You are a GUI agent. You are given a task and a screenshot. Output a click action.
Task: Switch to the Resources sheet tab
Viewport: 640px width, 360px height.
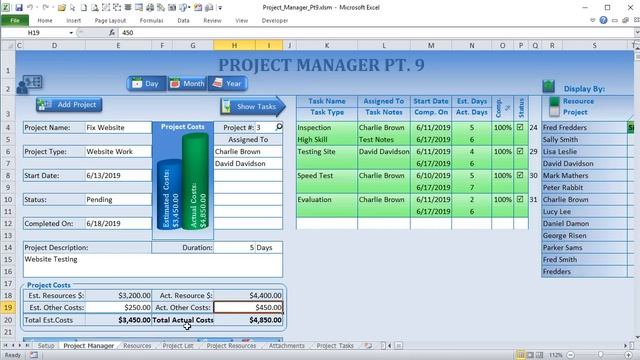coord(137,346)
